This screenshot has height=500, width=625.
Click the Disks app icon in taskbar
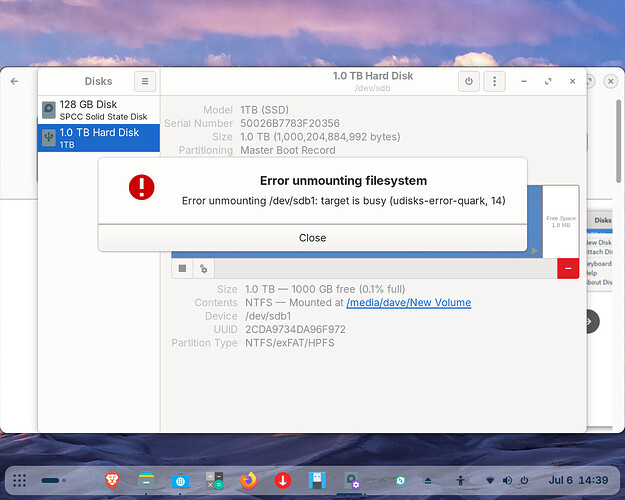pyautogui.click(x=352, y=480)
